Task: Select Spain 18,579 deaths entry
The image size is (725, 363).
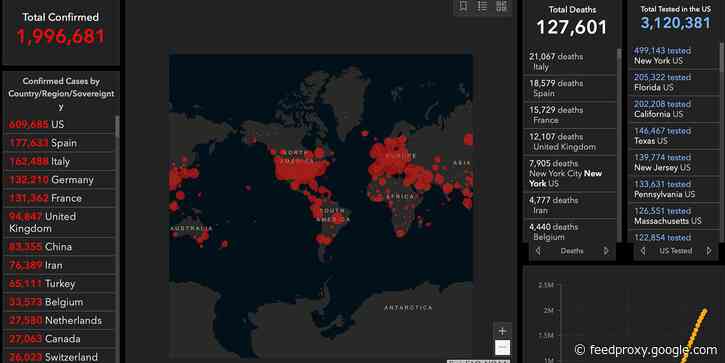Action: click(571, 88)
